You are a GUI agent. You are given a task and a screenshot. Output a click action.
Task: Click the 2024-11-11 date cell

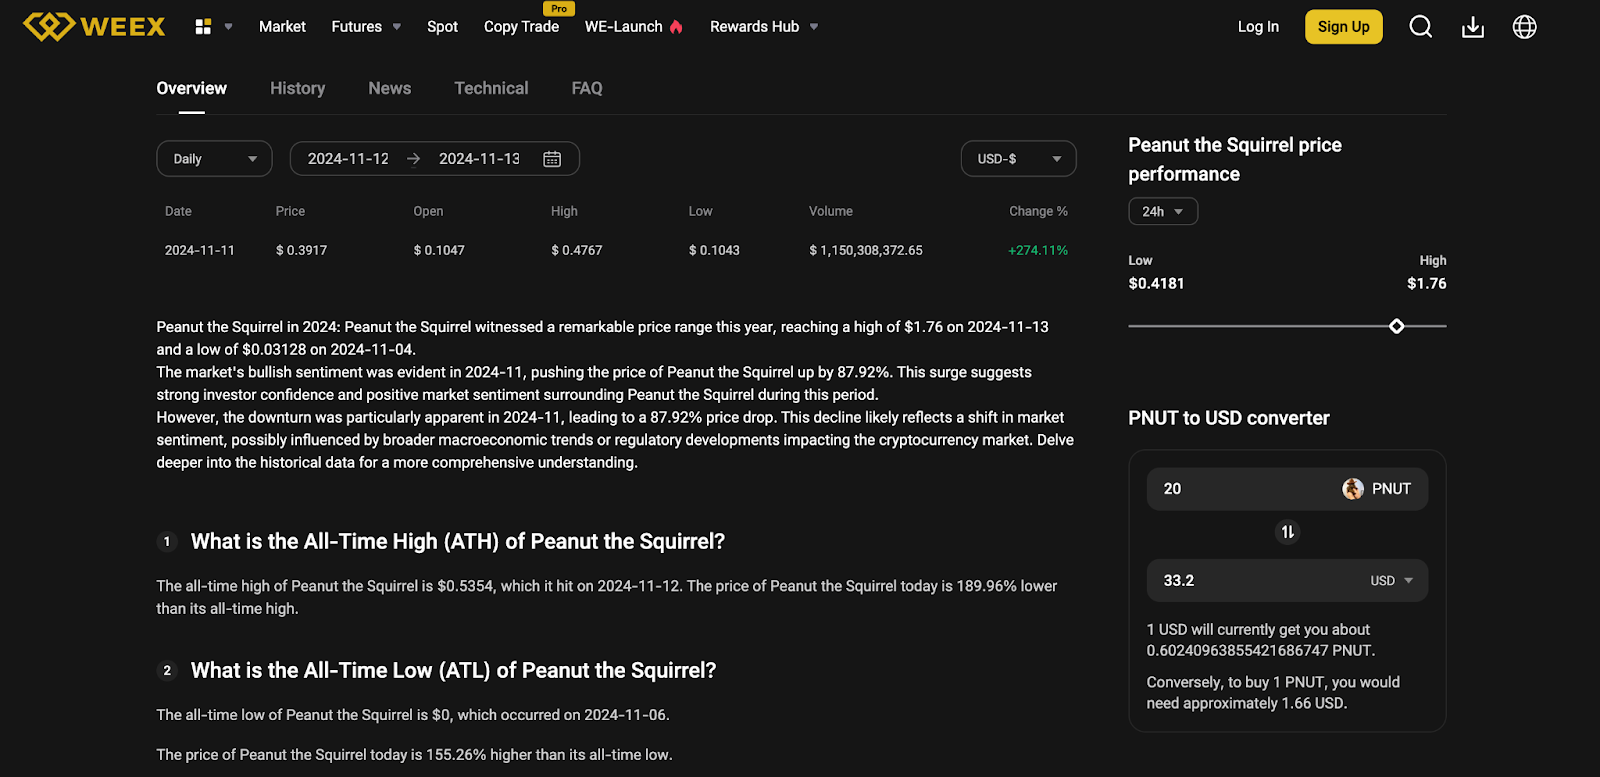pos(200,250)
